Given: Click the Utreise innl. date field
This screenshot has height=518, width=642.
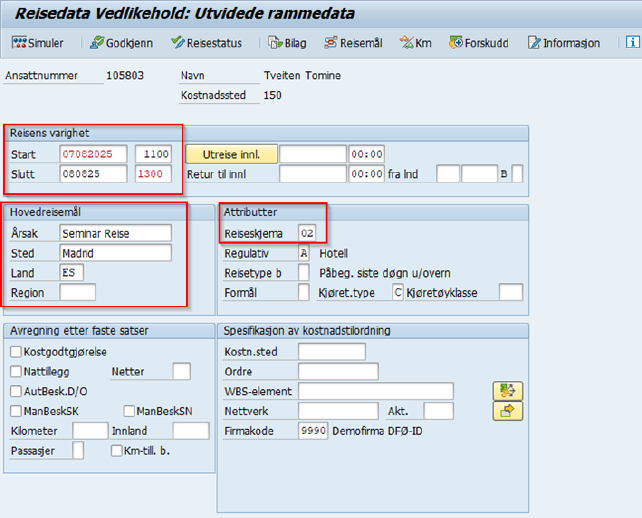Looking at the screenshot, I should pos(313,154).
